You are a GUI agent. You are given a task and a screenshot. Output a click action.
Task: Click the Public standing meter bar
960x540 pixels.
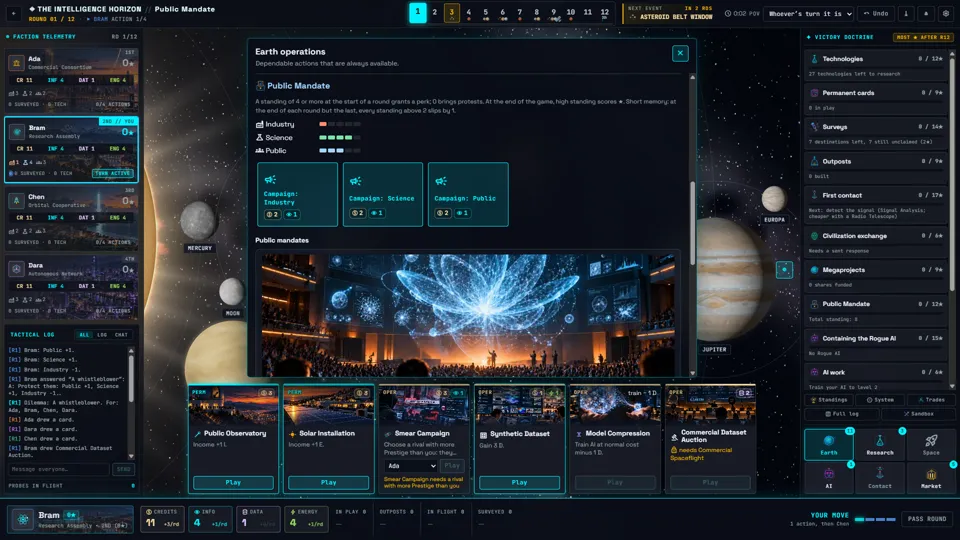point(340,151)
